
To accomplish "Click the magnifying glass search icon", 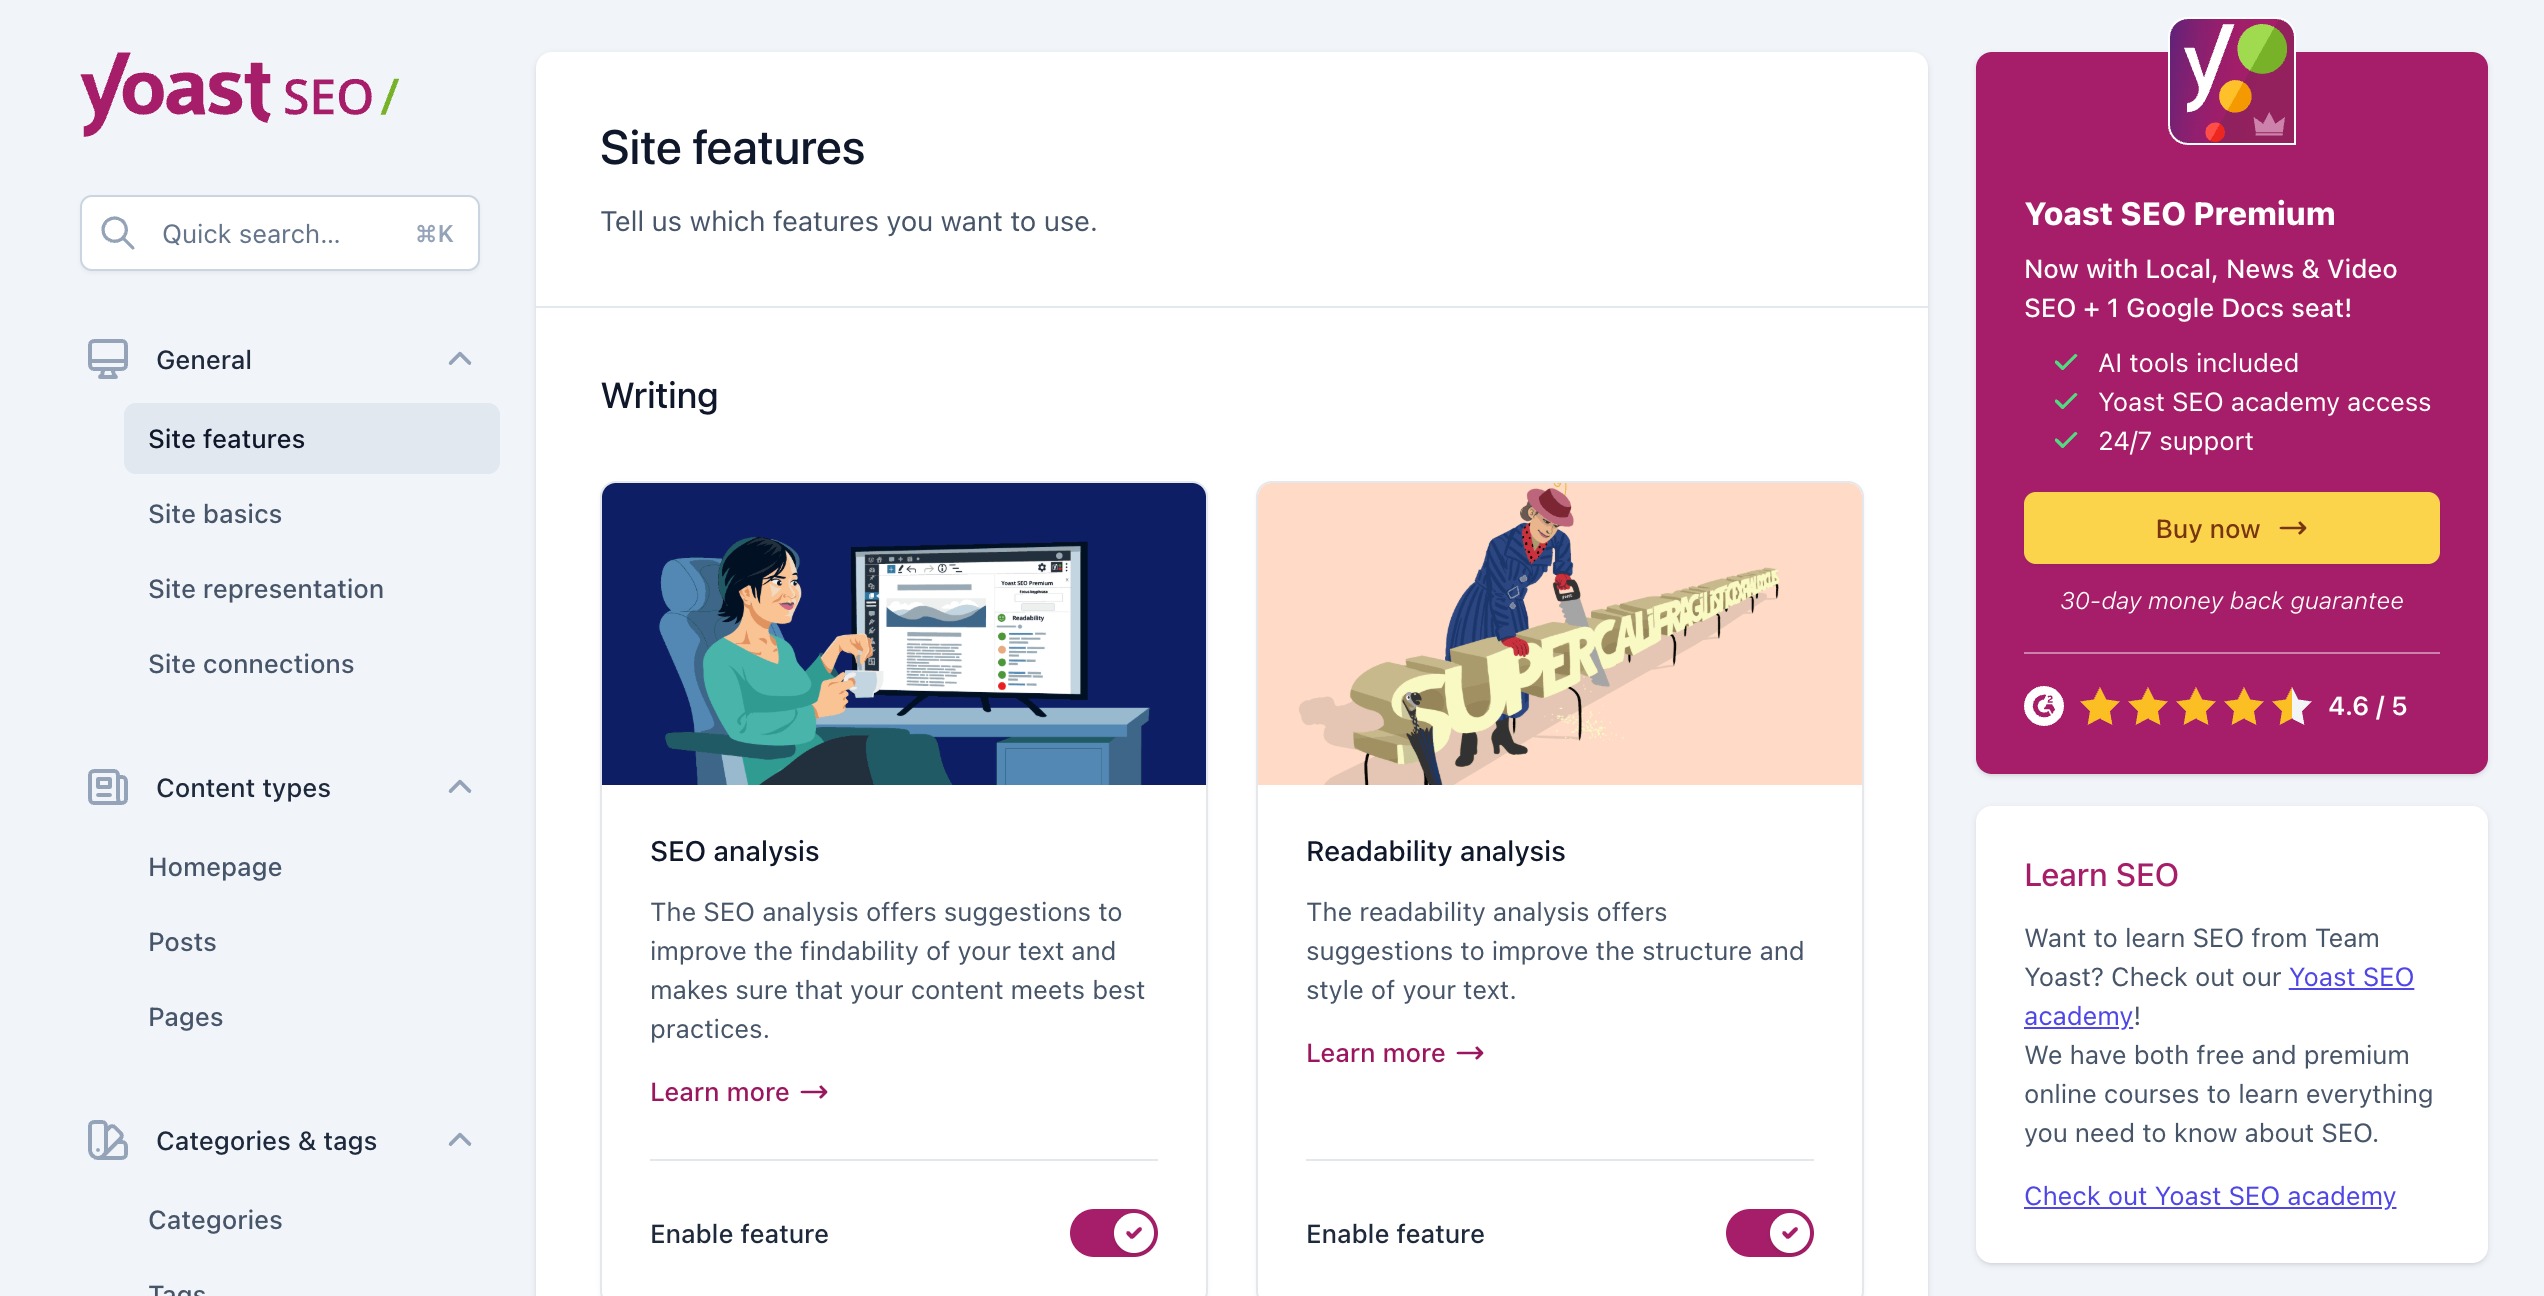I will coord(118,233).
